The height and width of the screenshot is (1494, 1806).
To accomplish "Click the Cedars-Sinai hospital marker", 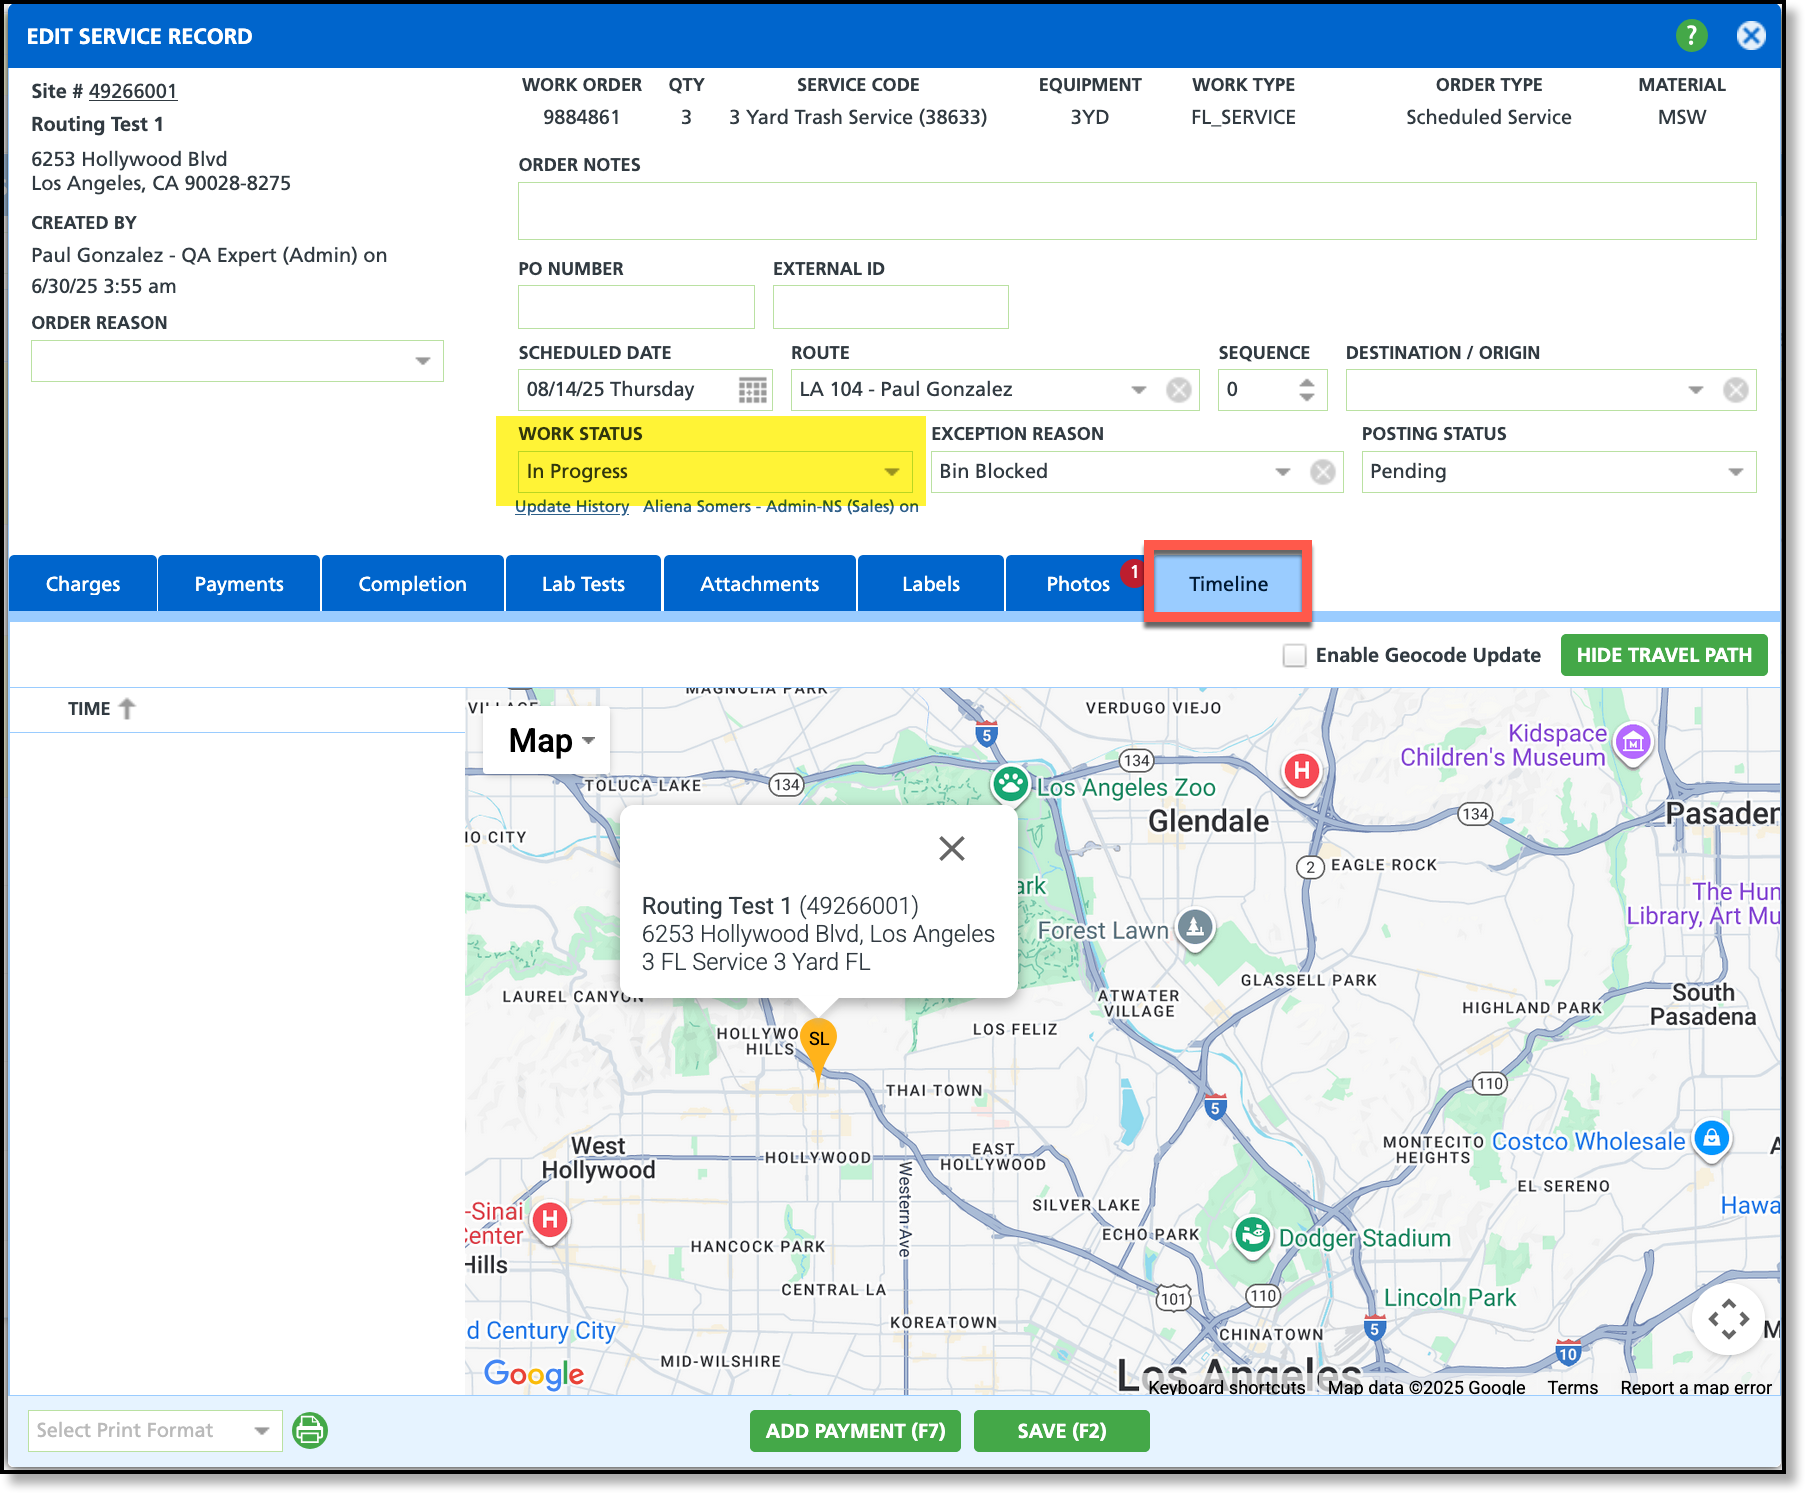I will 550,1220.
